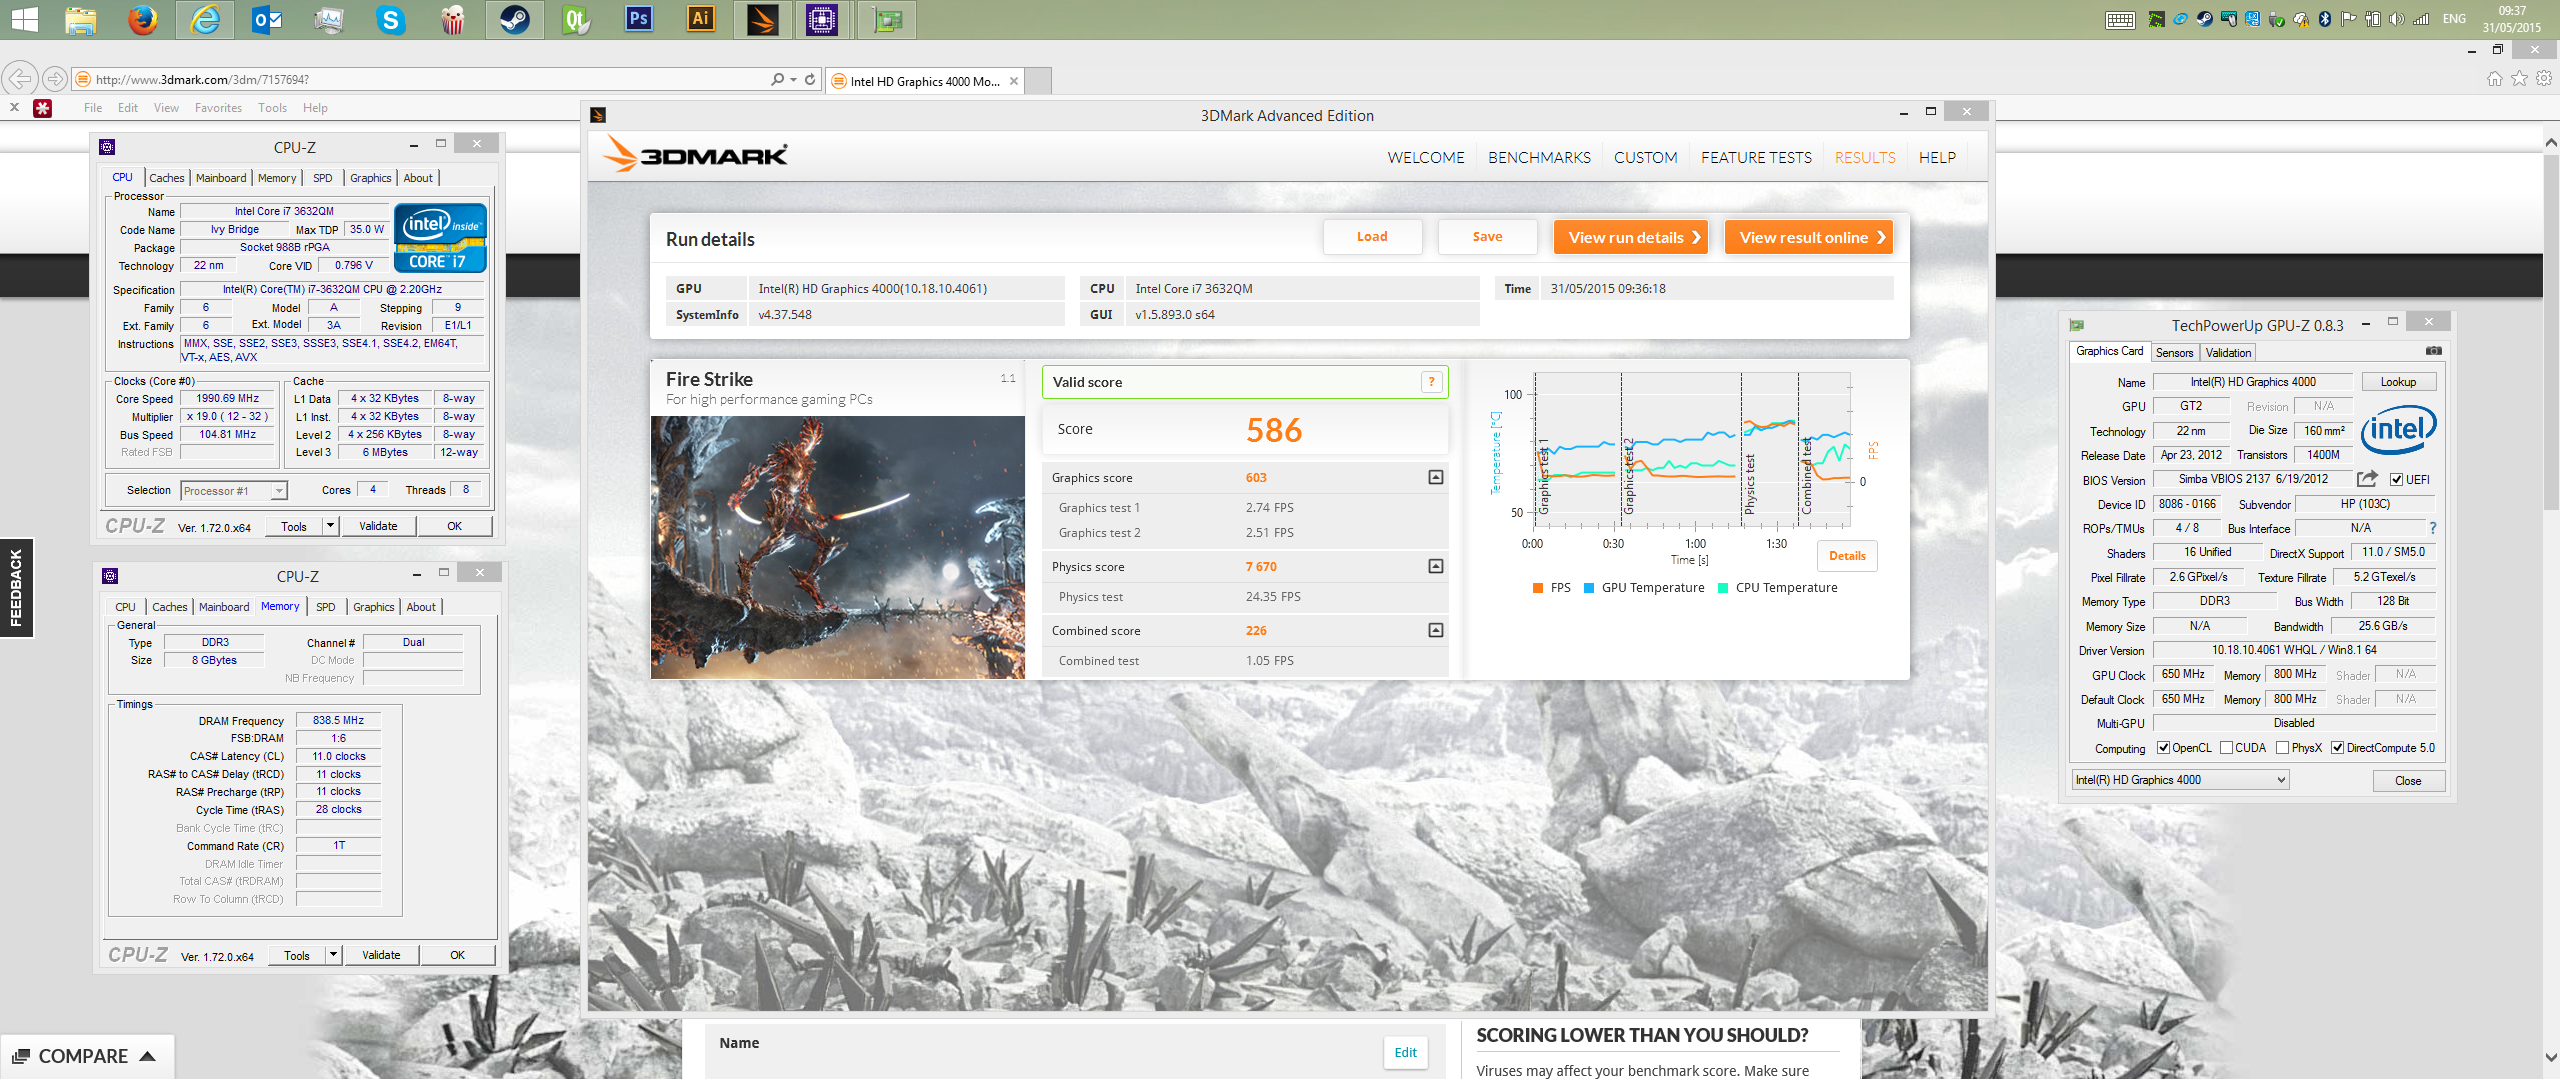Image resolution: width=2560 pixels, height=1080 pixels.
Task: Switch to 3DMark taskbar icon
Action: point(763,20)
